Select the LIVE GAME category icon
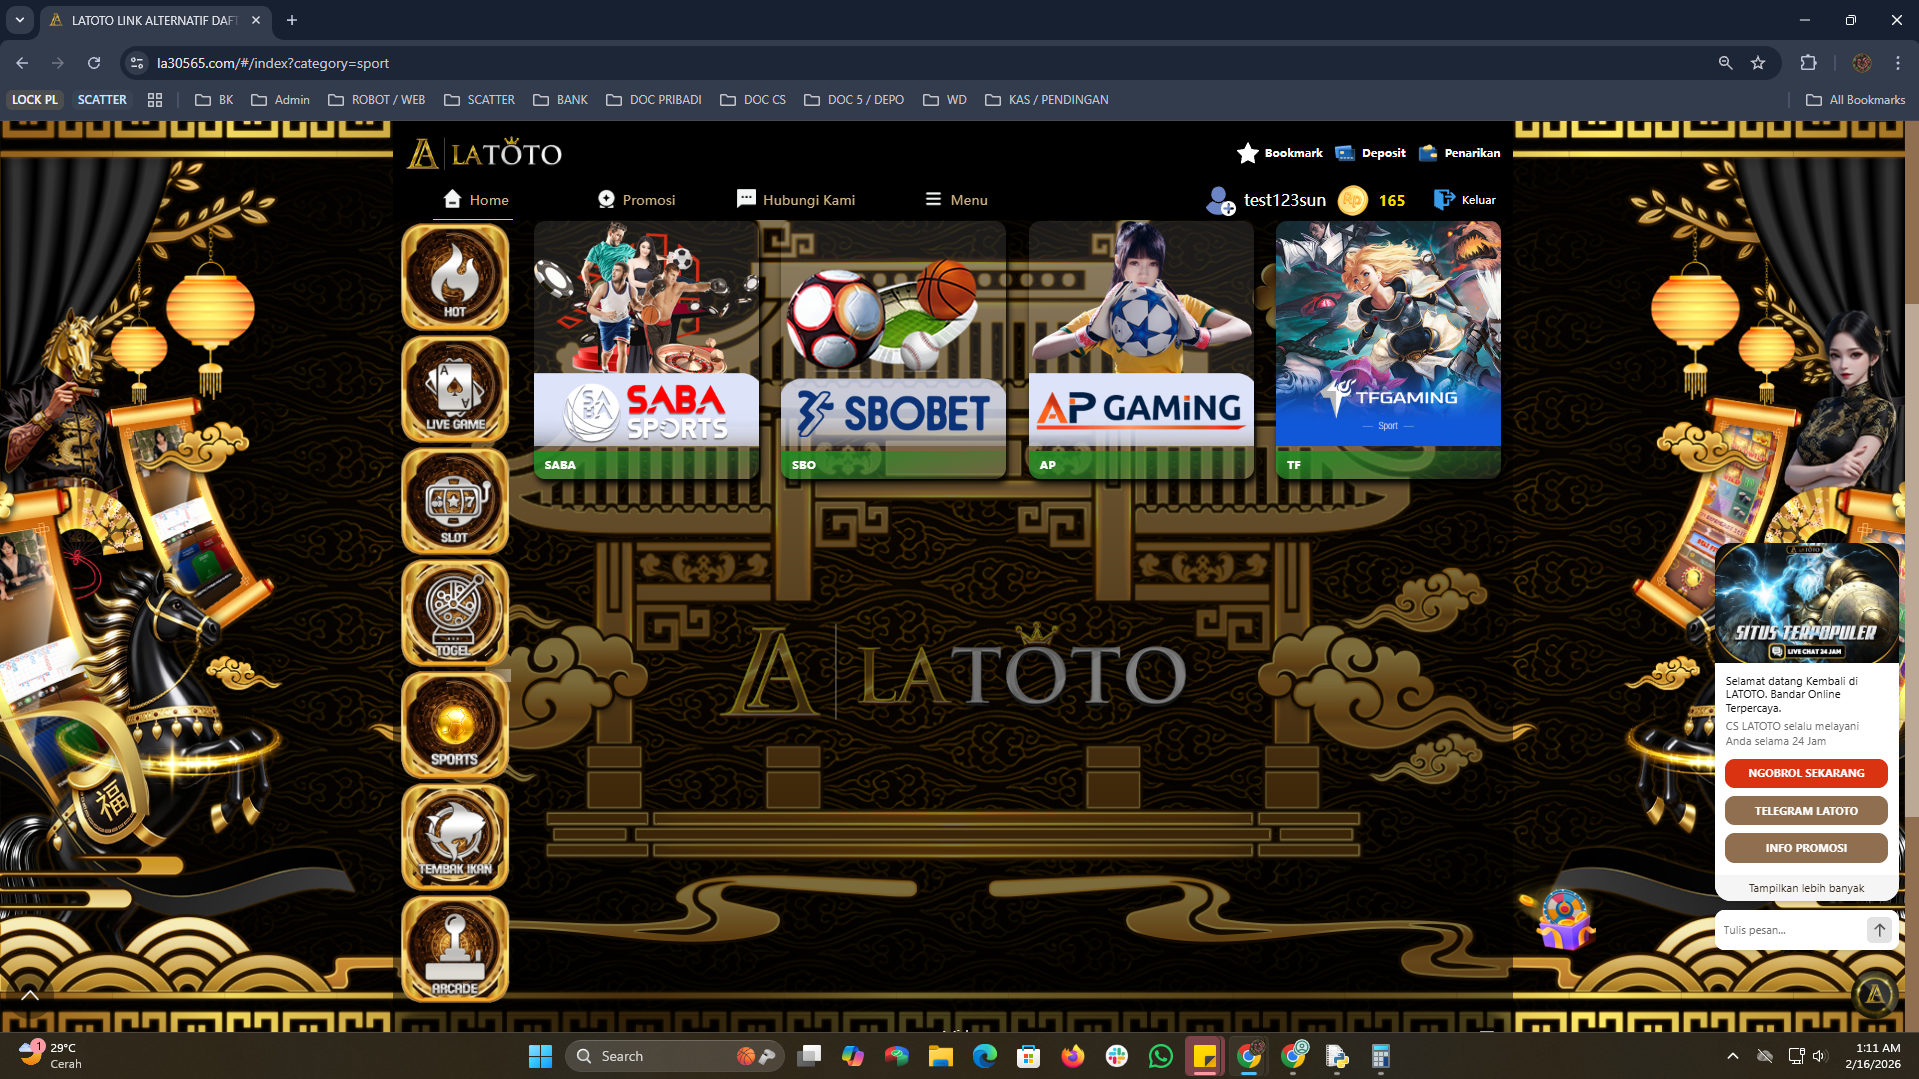Viewport: 1919px width, 1079px height. [x=455, y=389]
